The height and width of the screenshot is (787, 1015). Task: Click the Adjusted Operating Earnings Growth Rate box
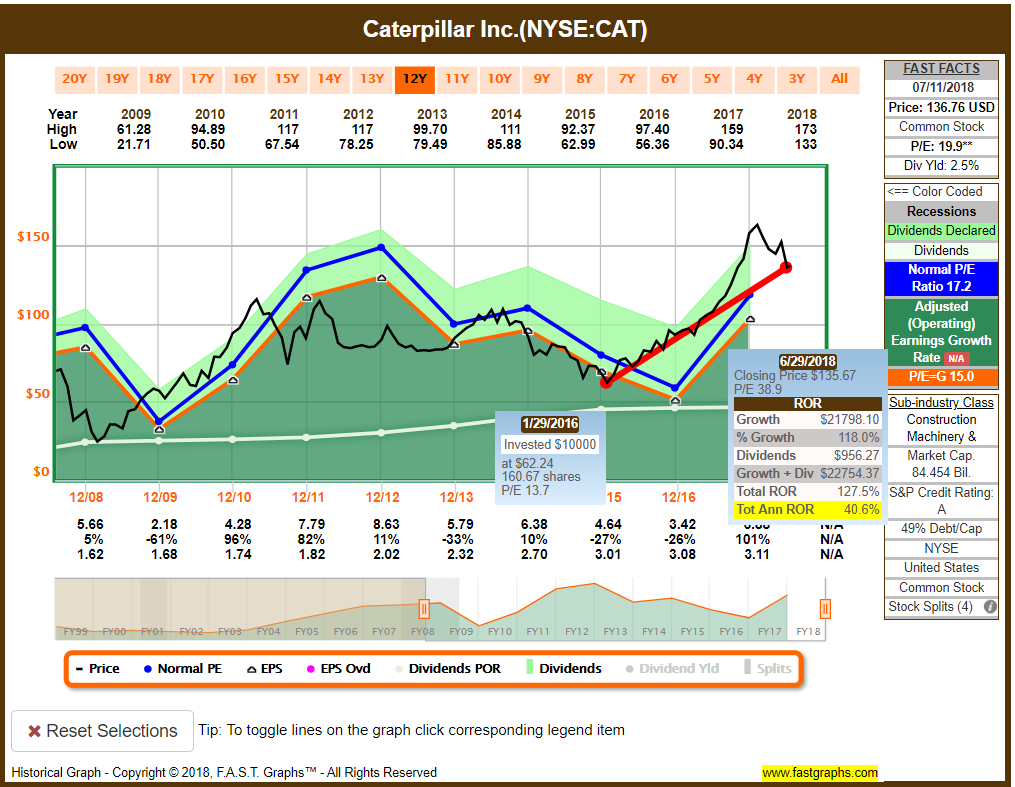(941, 332)
